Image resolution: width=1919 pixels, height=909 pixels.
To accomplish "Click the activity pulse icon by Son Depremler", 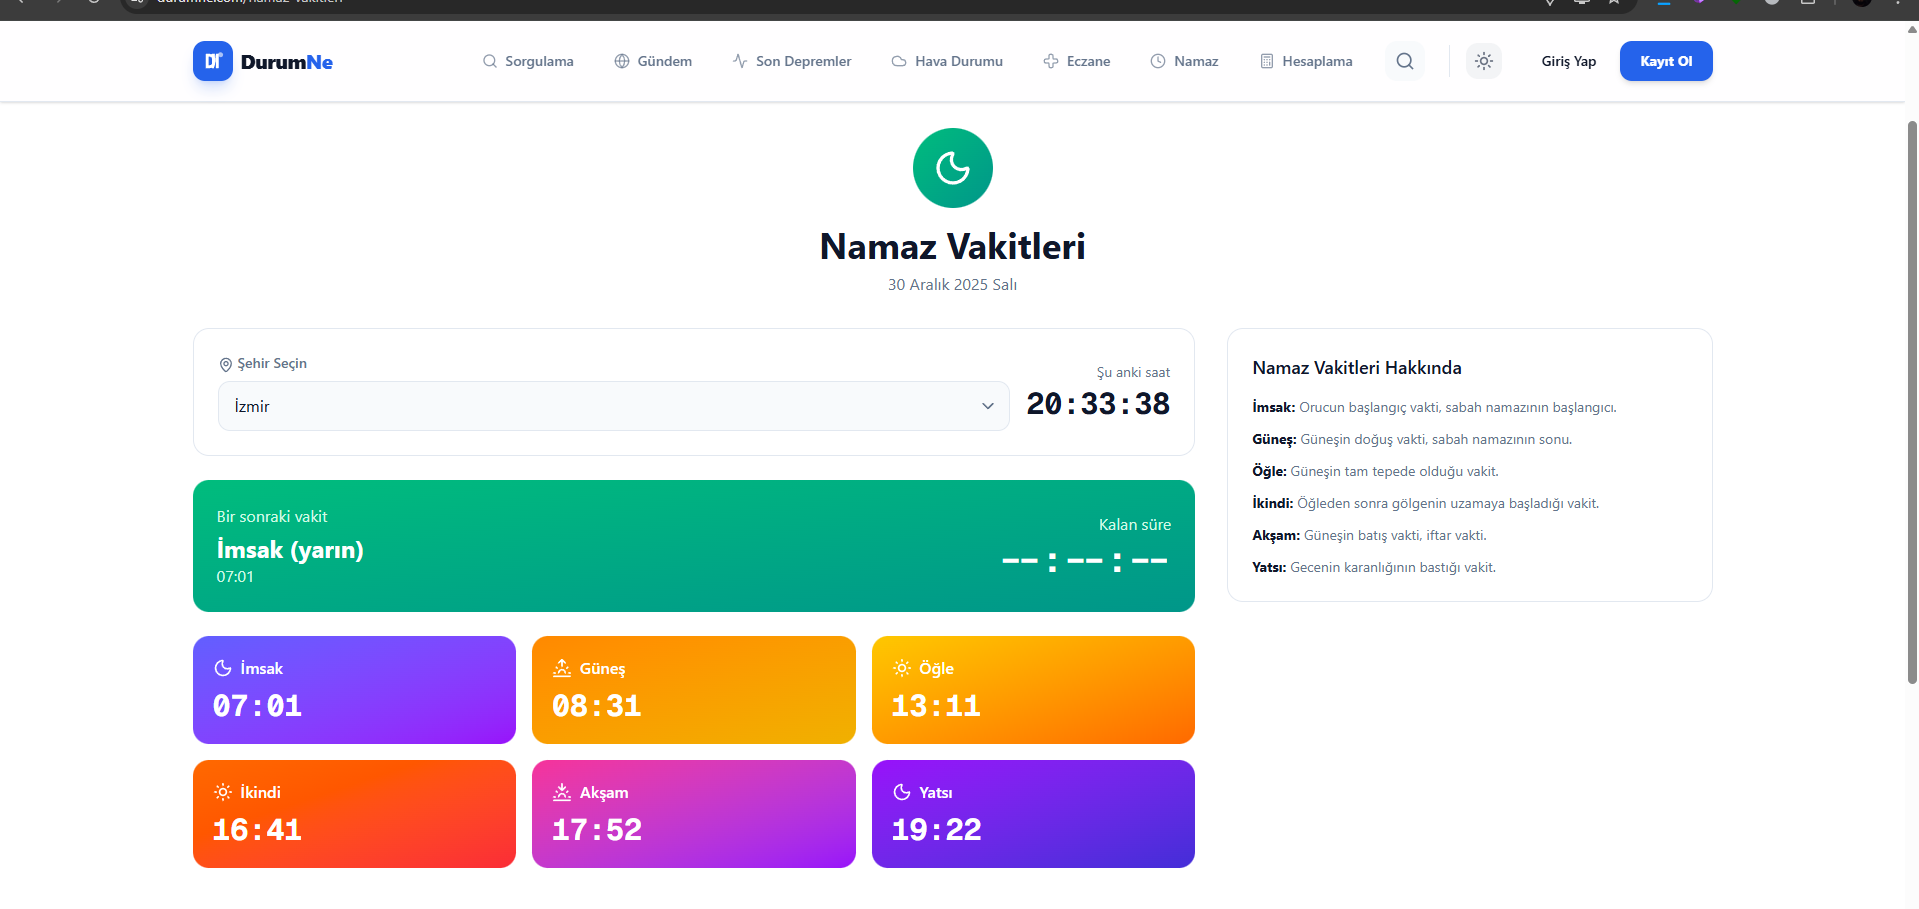I will [x=740, y=61].
